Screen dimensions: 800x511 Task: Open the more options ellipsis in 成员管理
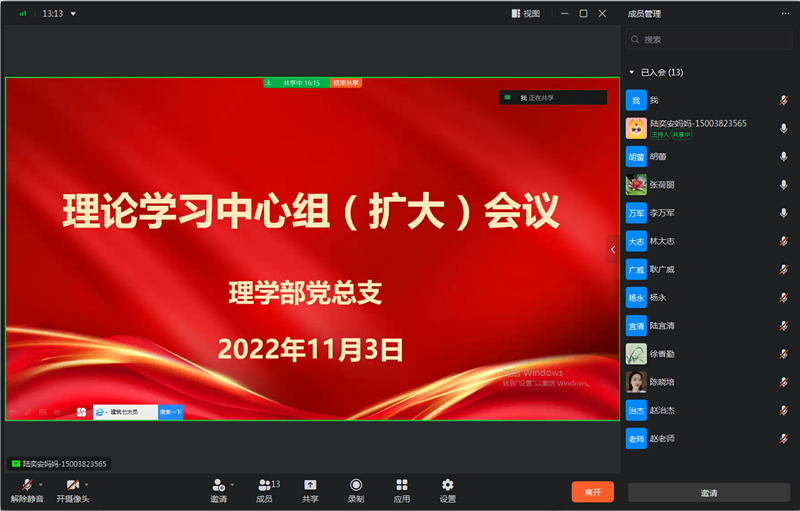(785, 14)
